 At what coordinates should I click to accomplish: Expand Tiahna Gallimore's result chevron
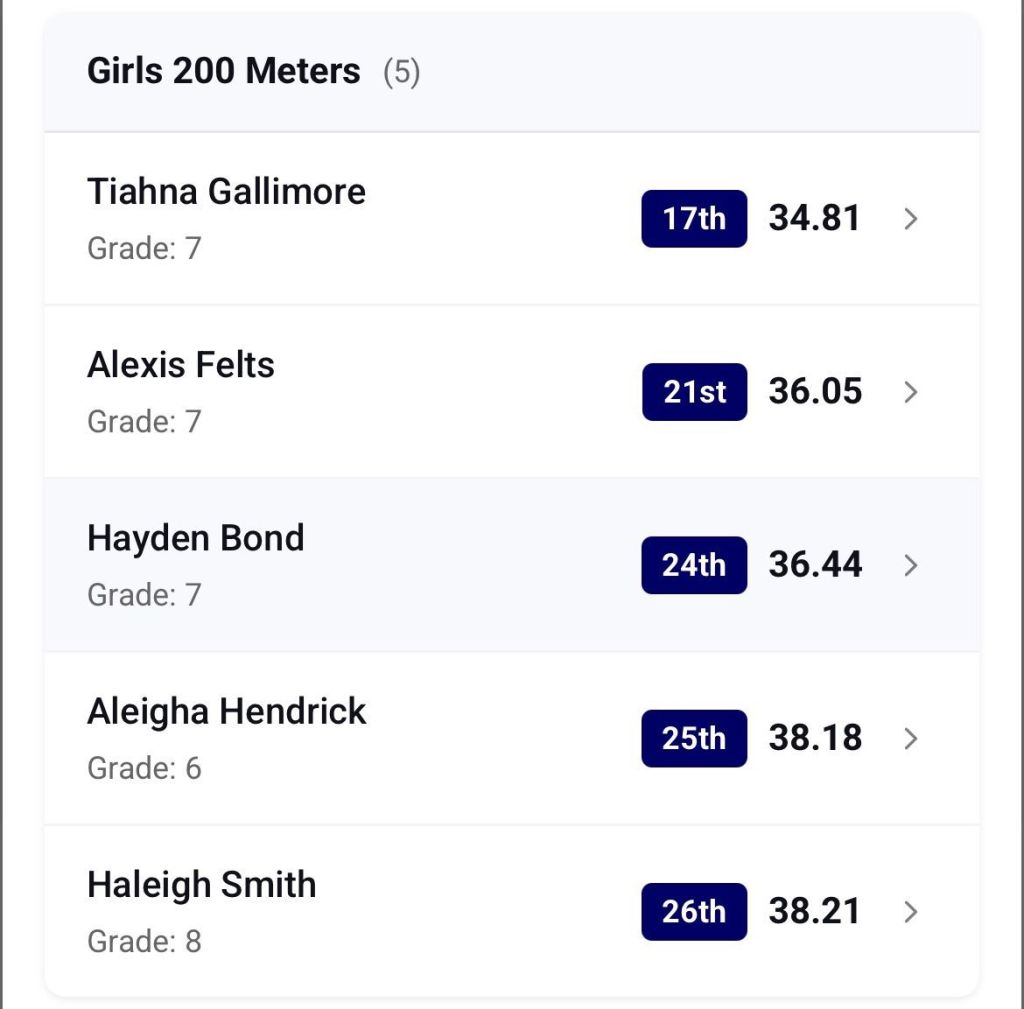tap(910, 219)
